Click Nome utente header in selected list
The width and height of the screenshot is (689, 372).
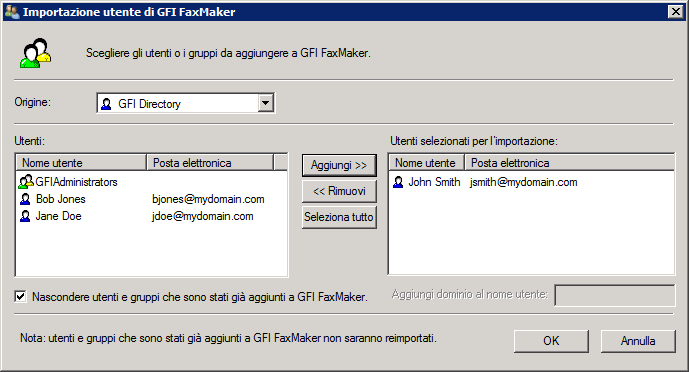[427, 163]
